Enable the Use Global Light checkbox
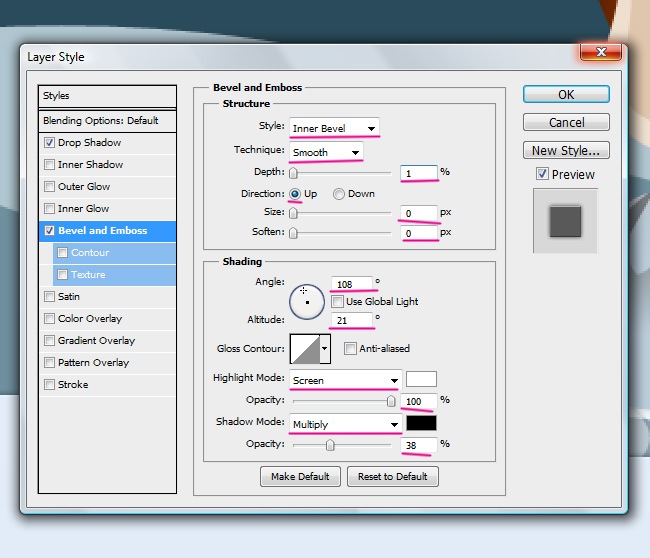The height and width of the screenshot is (558, 650). (338, 301)
